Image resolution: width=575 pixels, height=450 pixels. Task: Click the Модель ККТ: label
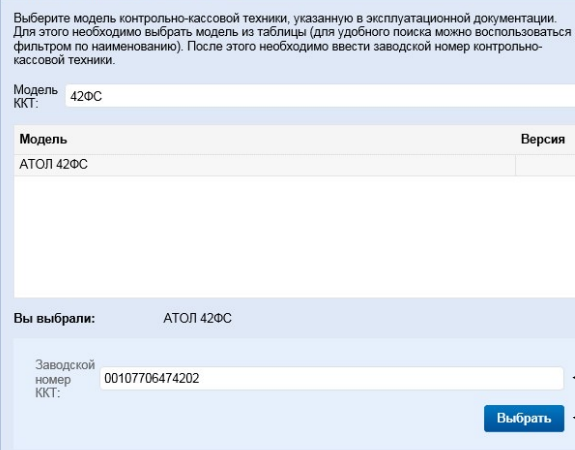(36, 96)
